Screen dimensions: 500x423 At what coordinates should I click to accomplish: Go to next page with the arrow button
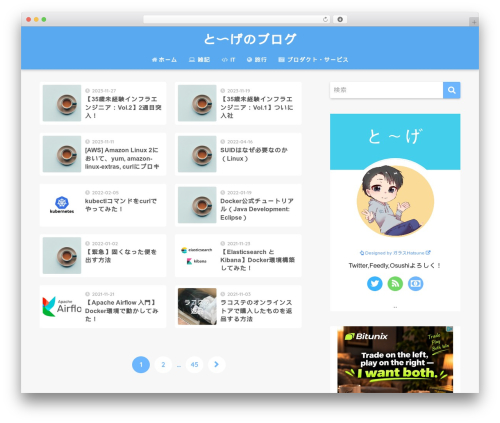(x=216, y=364)
